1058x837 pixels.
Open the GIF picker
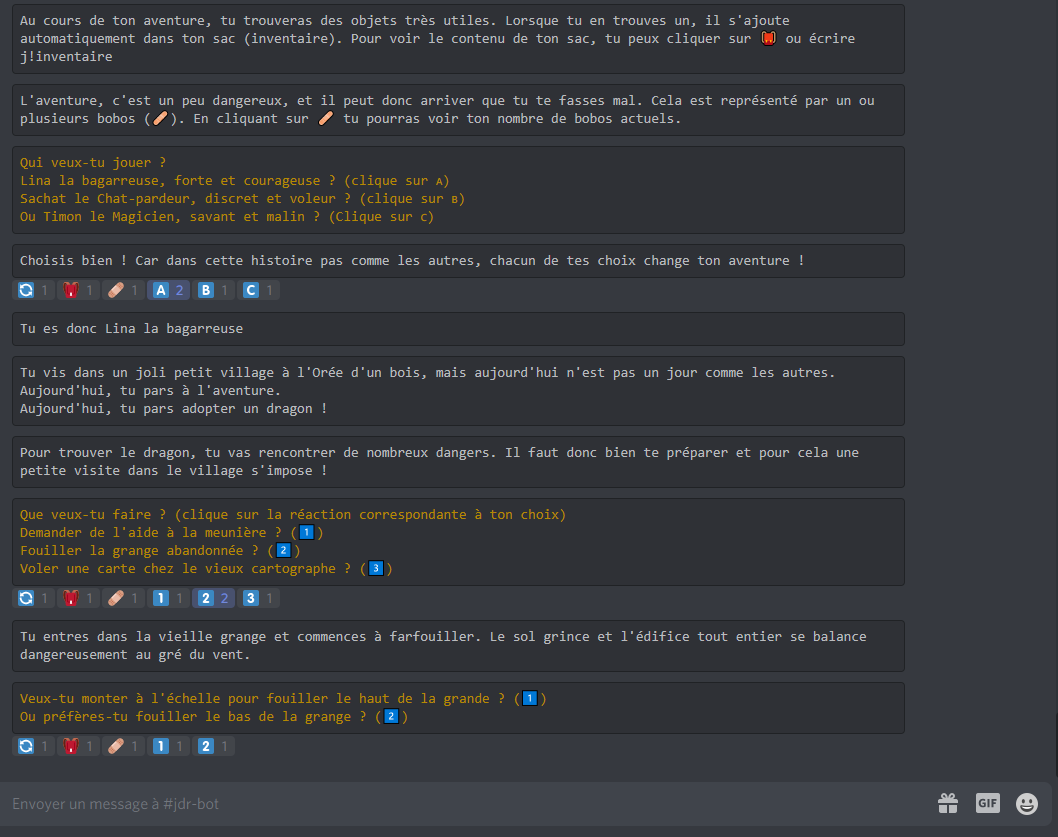(x=987, y=803)
